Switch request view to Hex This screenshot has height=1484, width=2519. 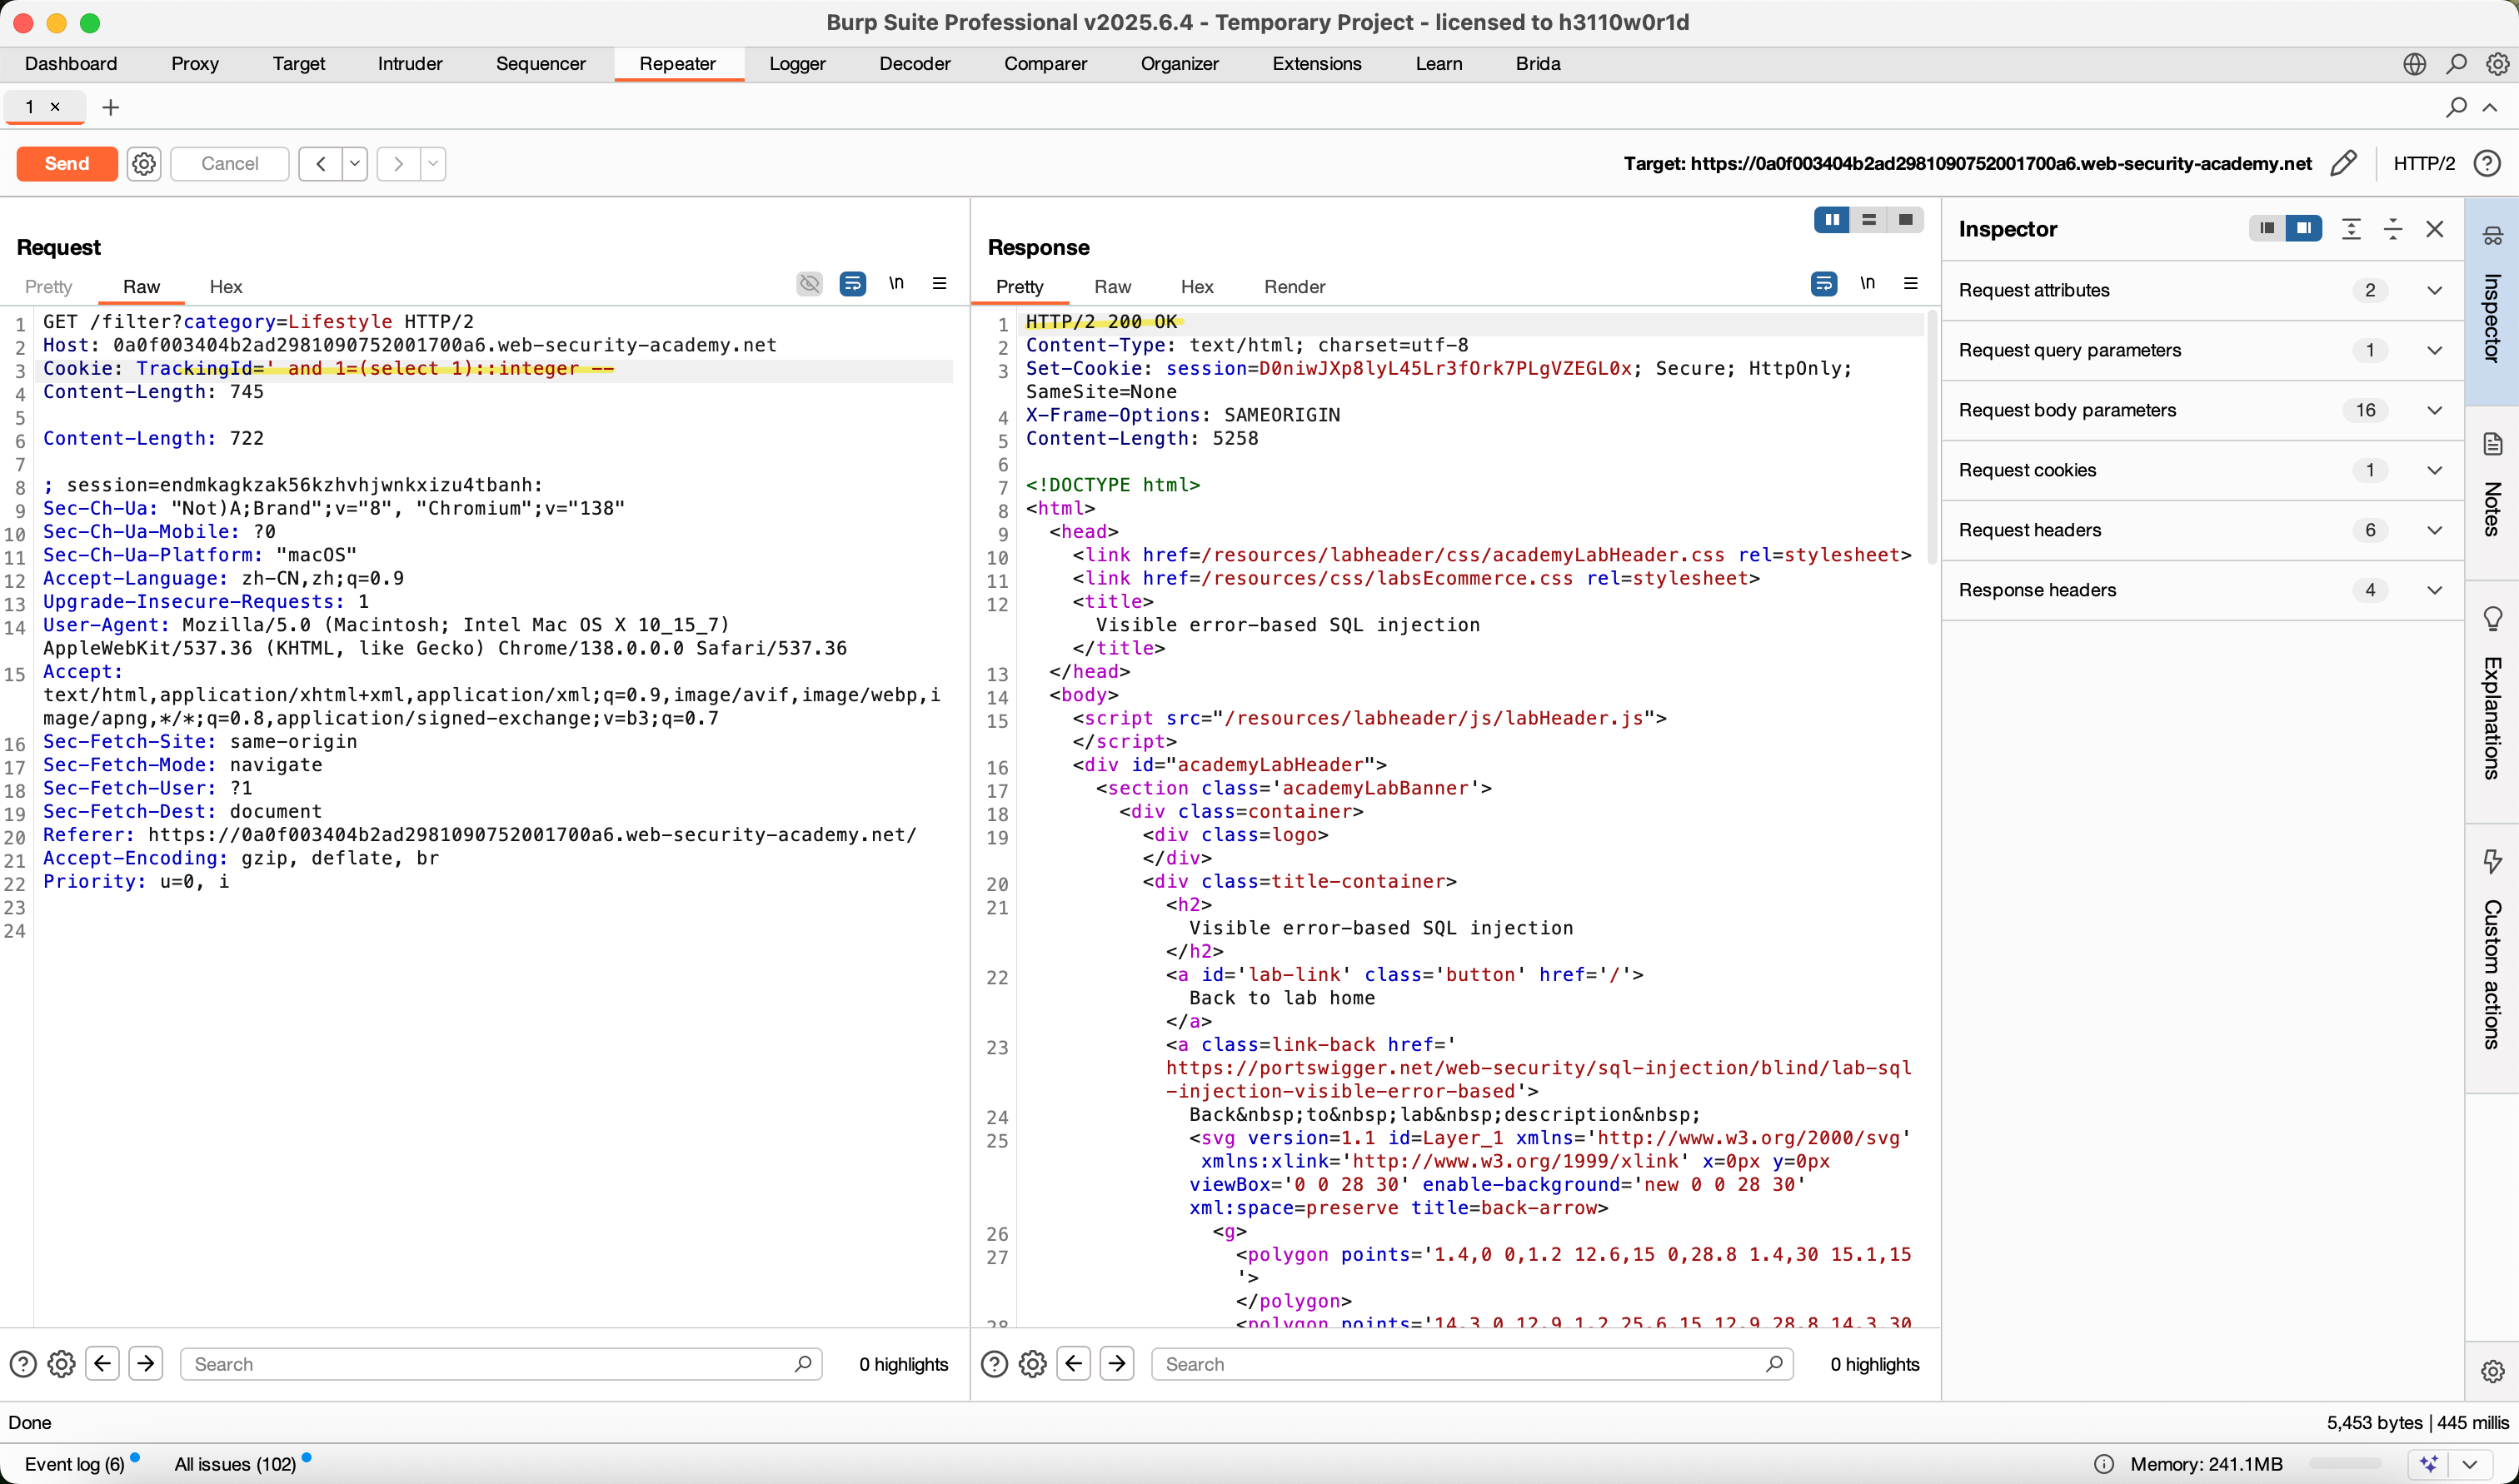(226, 287)
